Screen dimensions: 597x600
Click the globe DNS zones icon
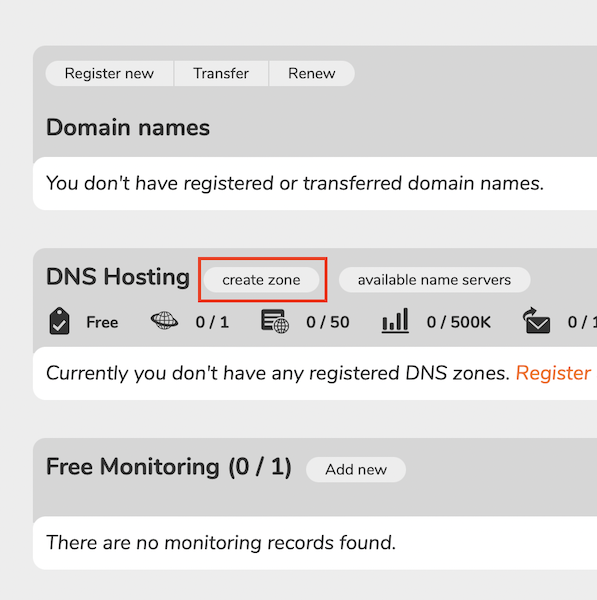click(x=164, y=320)
